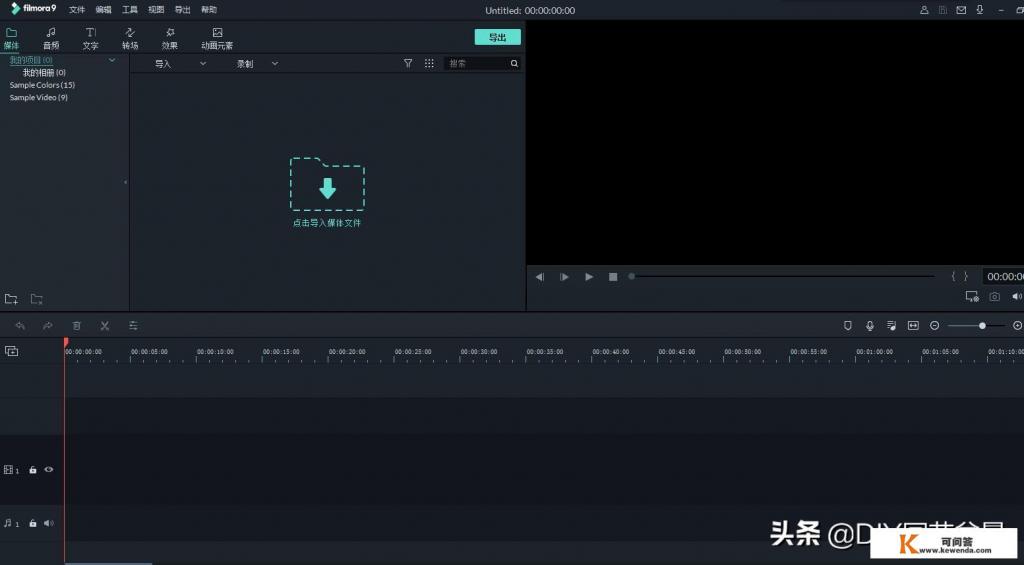
Task: Click the scissors split tool in timeline toolbar
Action: point(104,326)
